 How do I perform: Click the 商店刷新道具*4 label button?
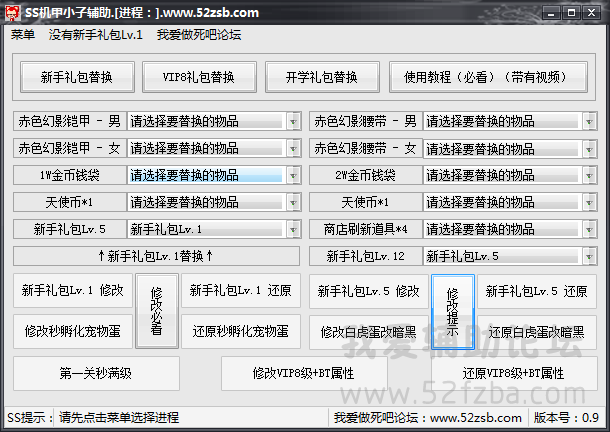pyautogui.click(x=366, y=229)
